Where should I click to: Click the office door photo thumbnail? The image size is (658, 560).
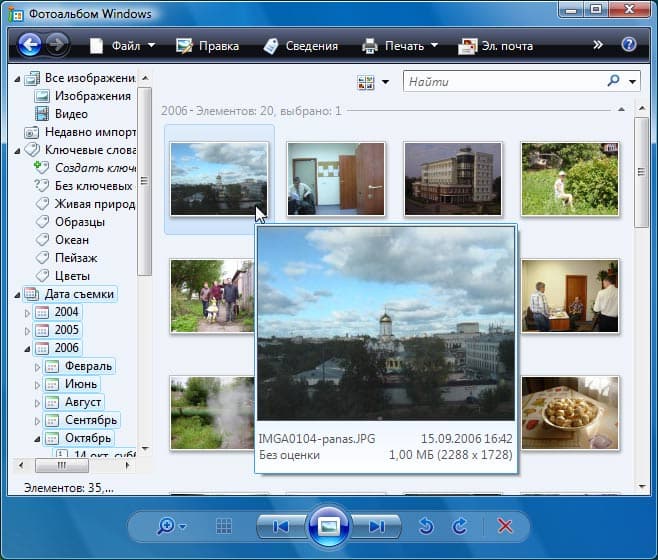(336, 179)
